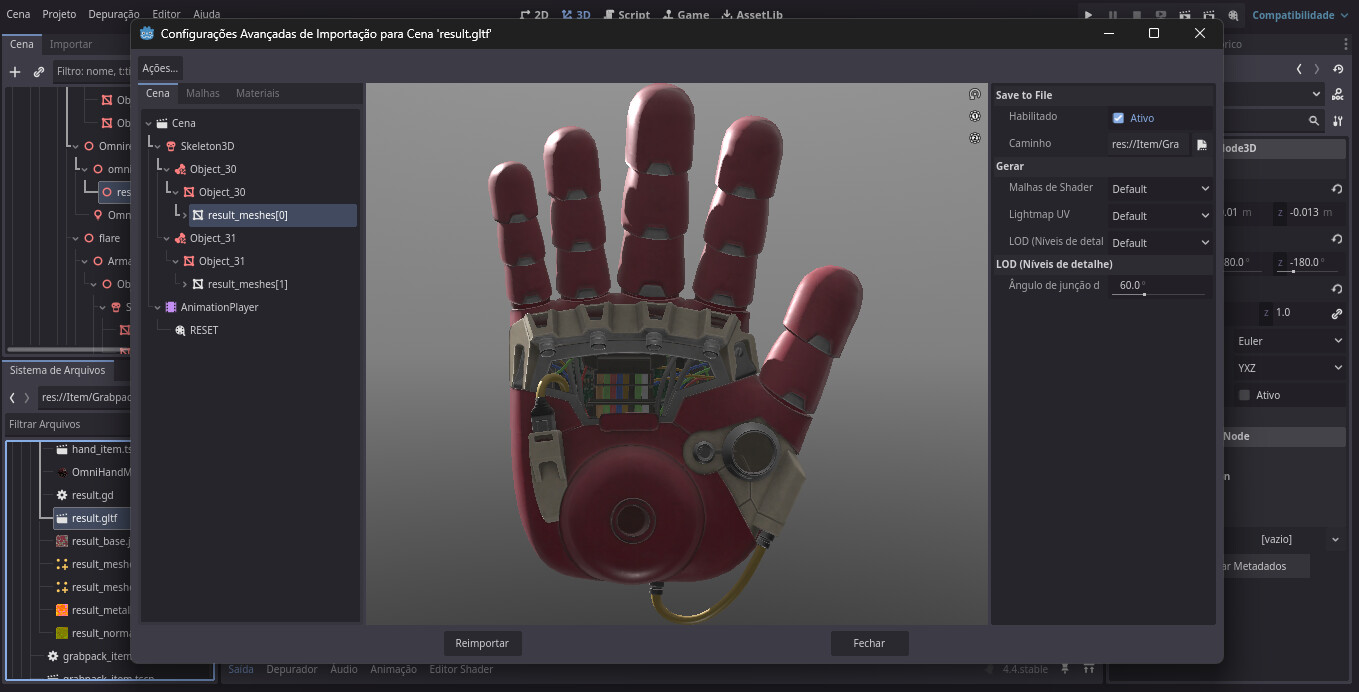The image size is (1359, 692).
Task: Click the Filtrar Arquivos search field
Action: (x=68, y=424)
